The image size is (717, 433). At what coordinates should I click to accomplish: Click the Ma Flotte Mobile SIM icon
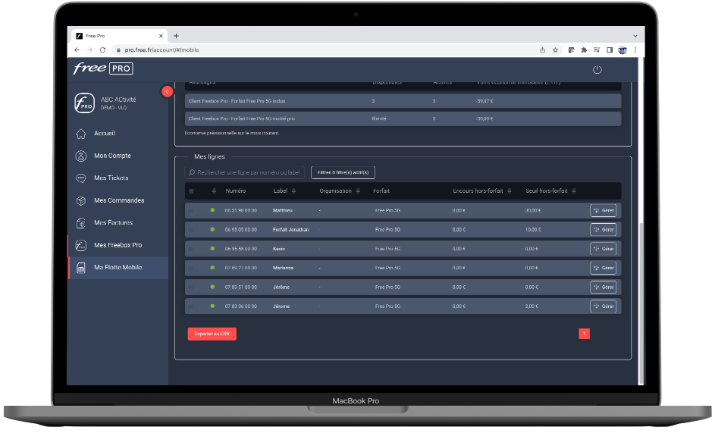coord(81,268)
